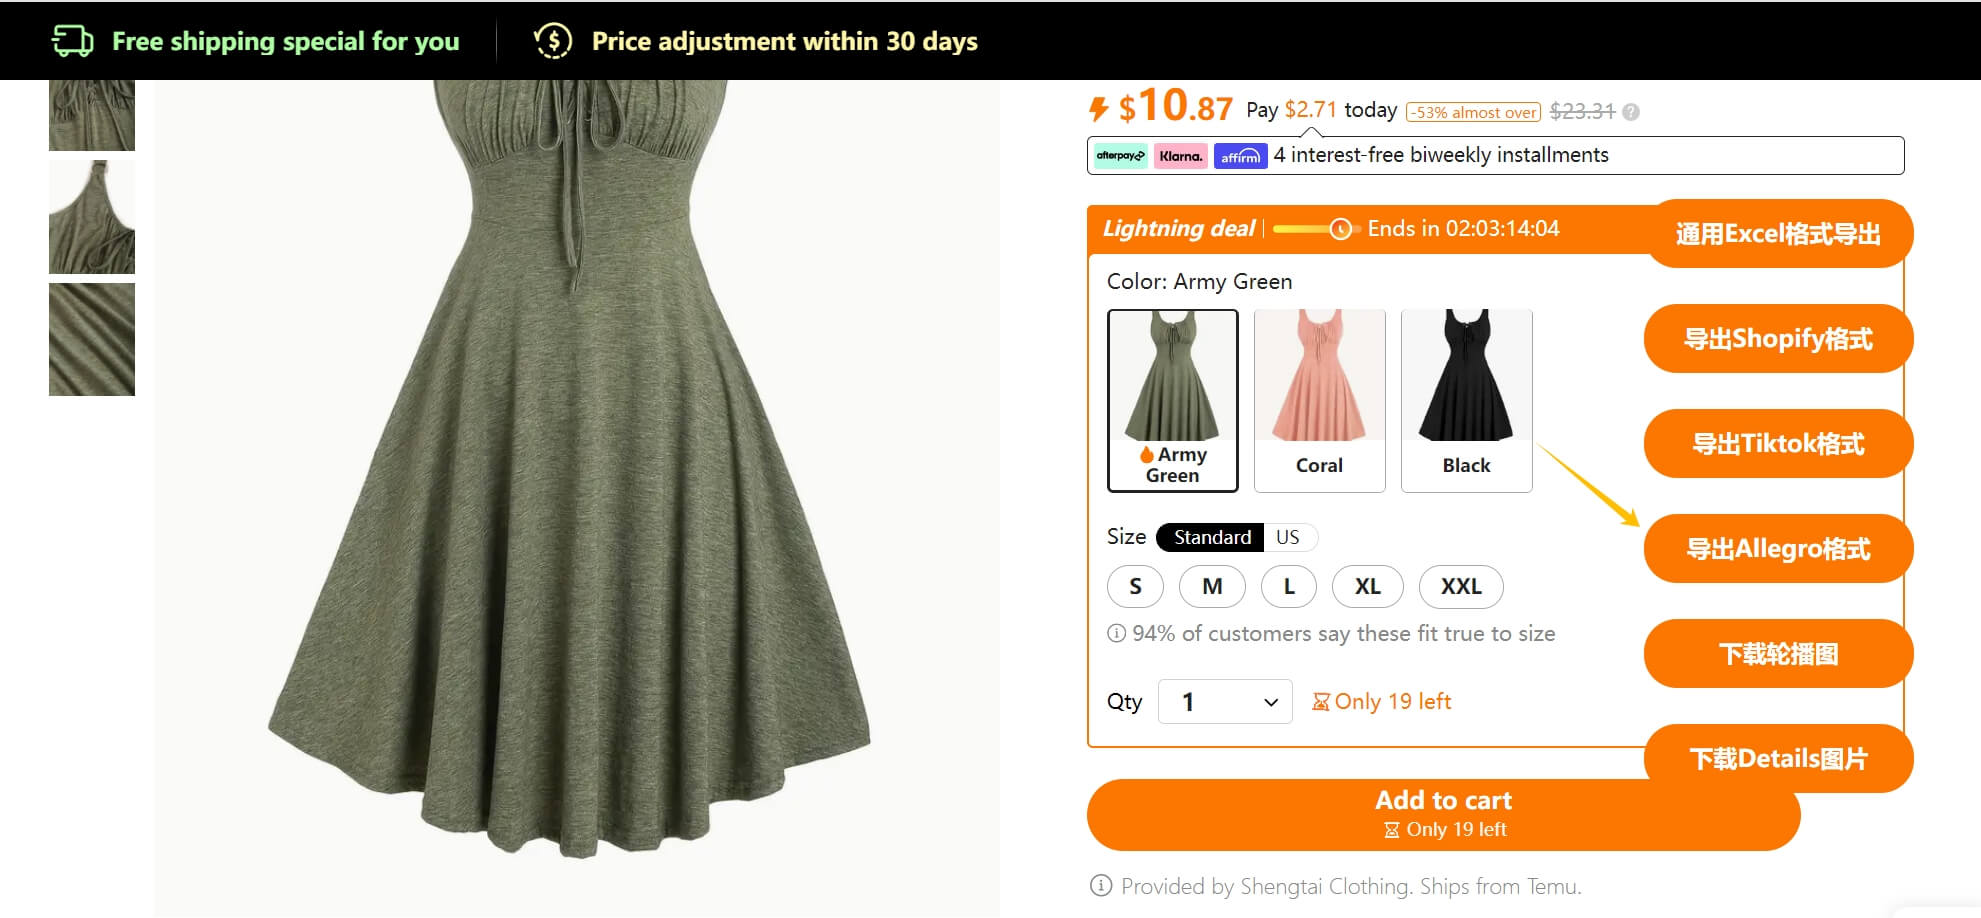The width and height of the screenshot is (1981, 918).
Task: Click the Afterpay payment logo
Action: click(1120, 156)
